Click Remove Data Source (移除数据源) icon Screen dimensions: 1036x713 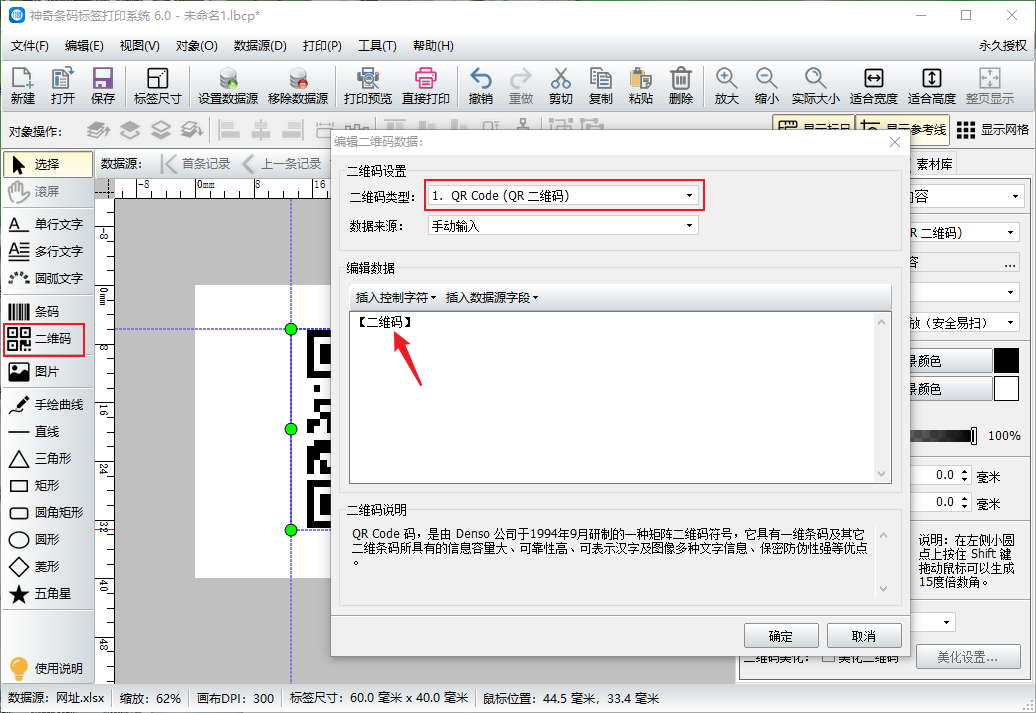pyautogui.click(x=298, y=86)
